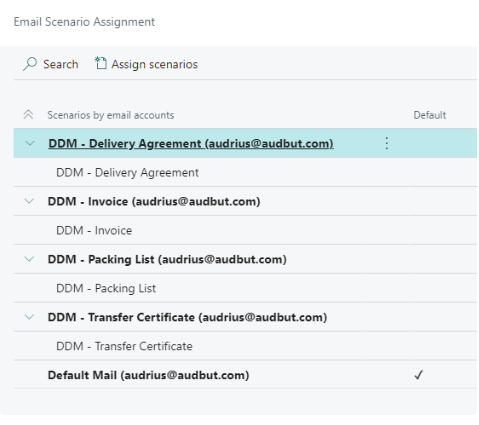Select the DDM - Invoice scenario child row
Viewport: 479px width, 425px height.
[245, 230]
